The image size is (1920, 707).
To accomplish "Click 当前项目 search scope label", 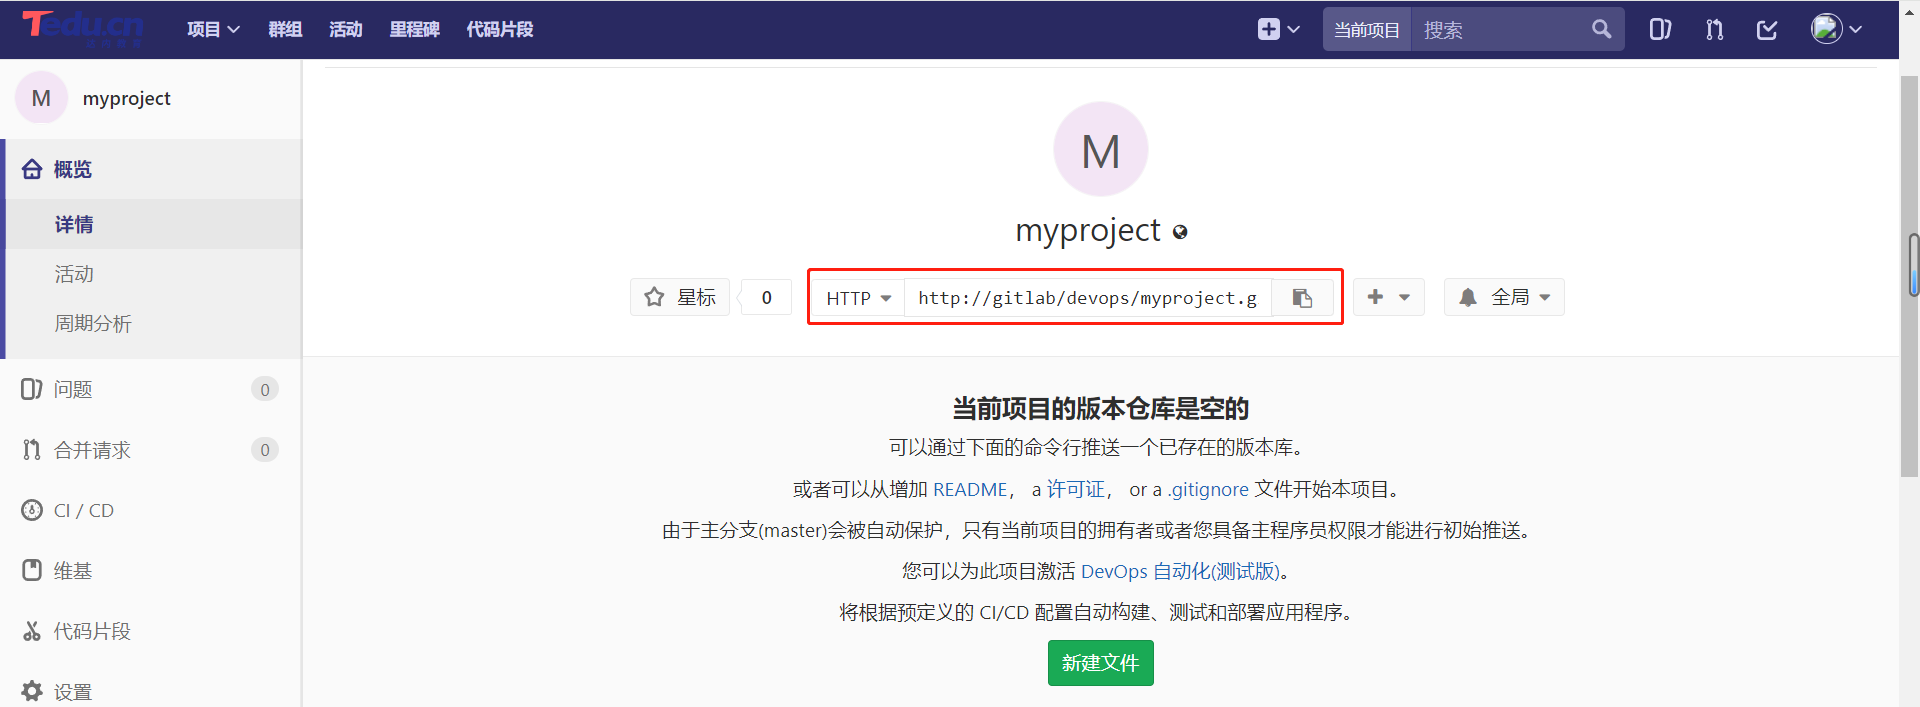I will point(1367,29).
